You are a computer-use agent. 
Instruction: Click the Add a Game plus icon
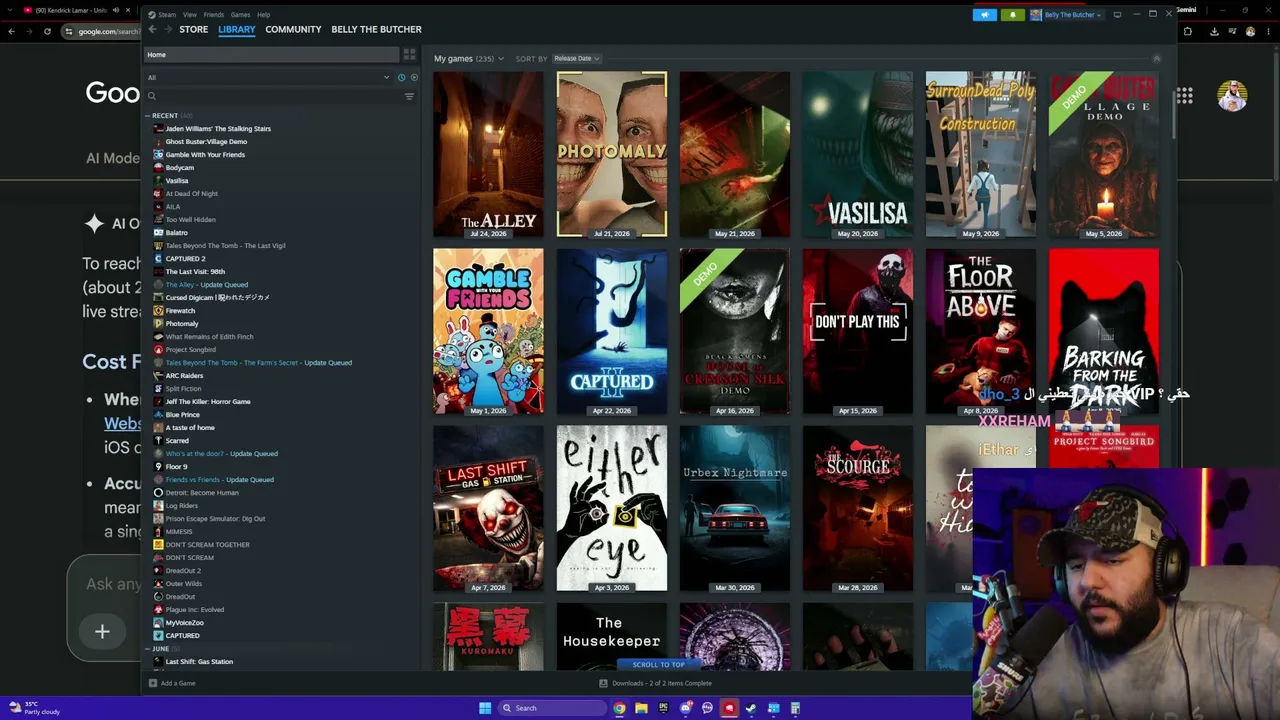[153, 683]
